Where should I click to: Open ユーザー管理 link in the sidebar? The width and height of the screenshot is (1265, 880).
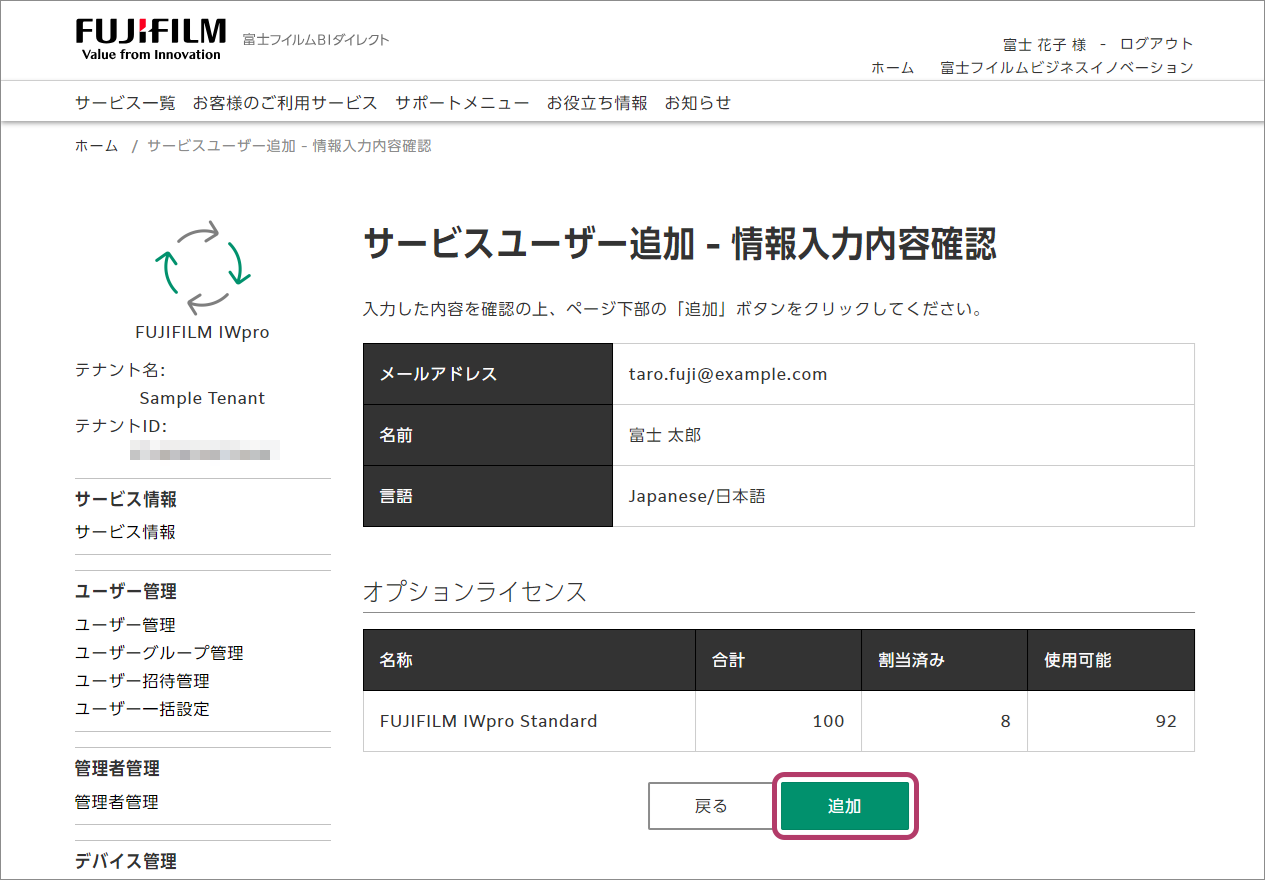tap(125, 625)
